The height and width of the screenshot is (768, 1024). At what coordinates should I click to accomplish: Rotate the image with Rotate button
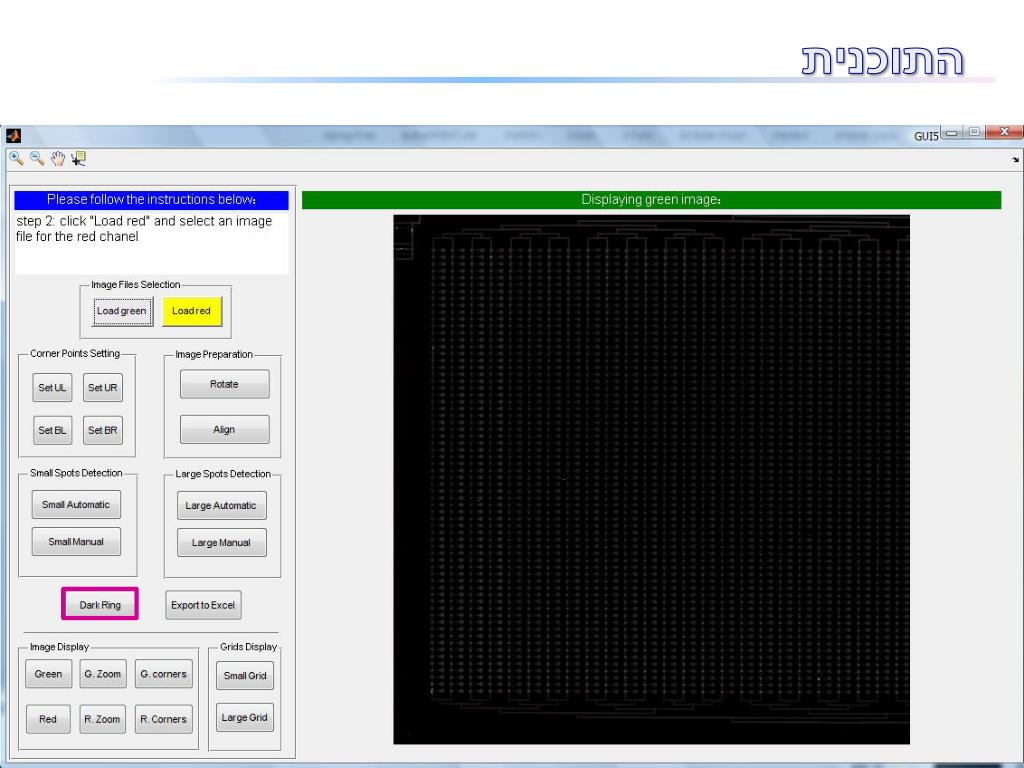[224, 384]
